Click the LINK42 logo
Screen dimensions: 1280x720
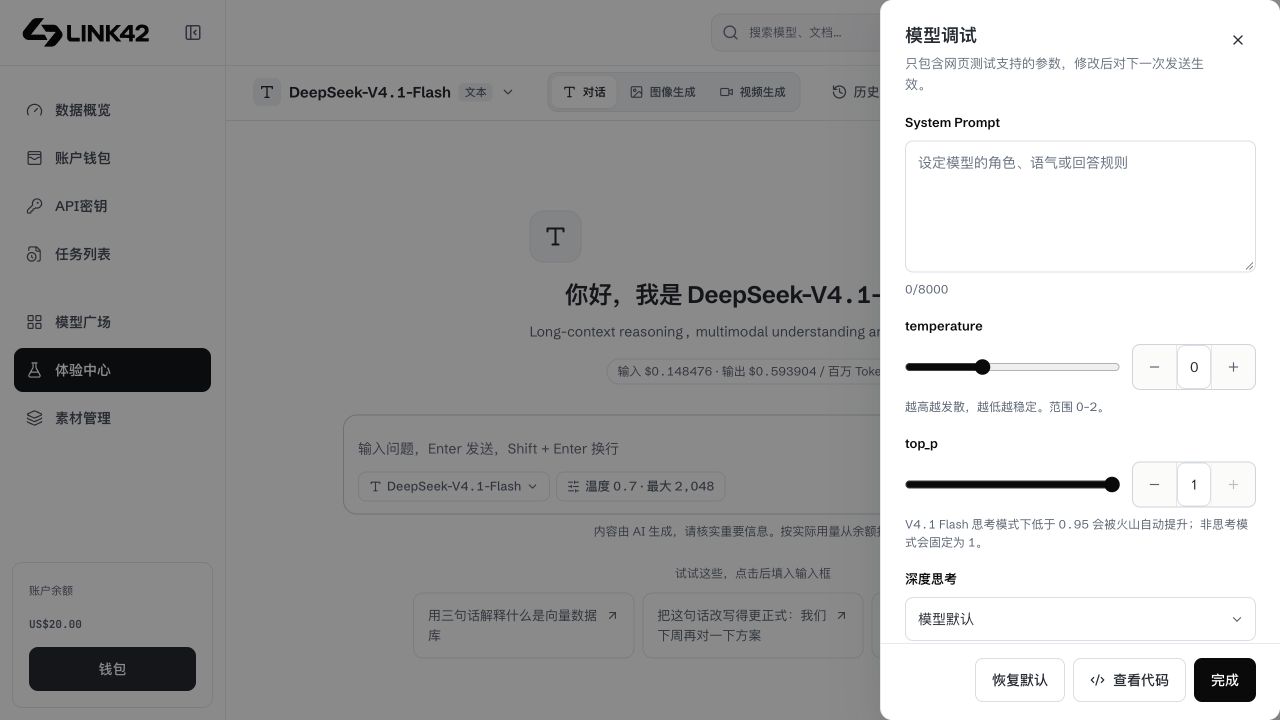click(86, 33)
